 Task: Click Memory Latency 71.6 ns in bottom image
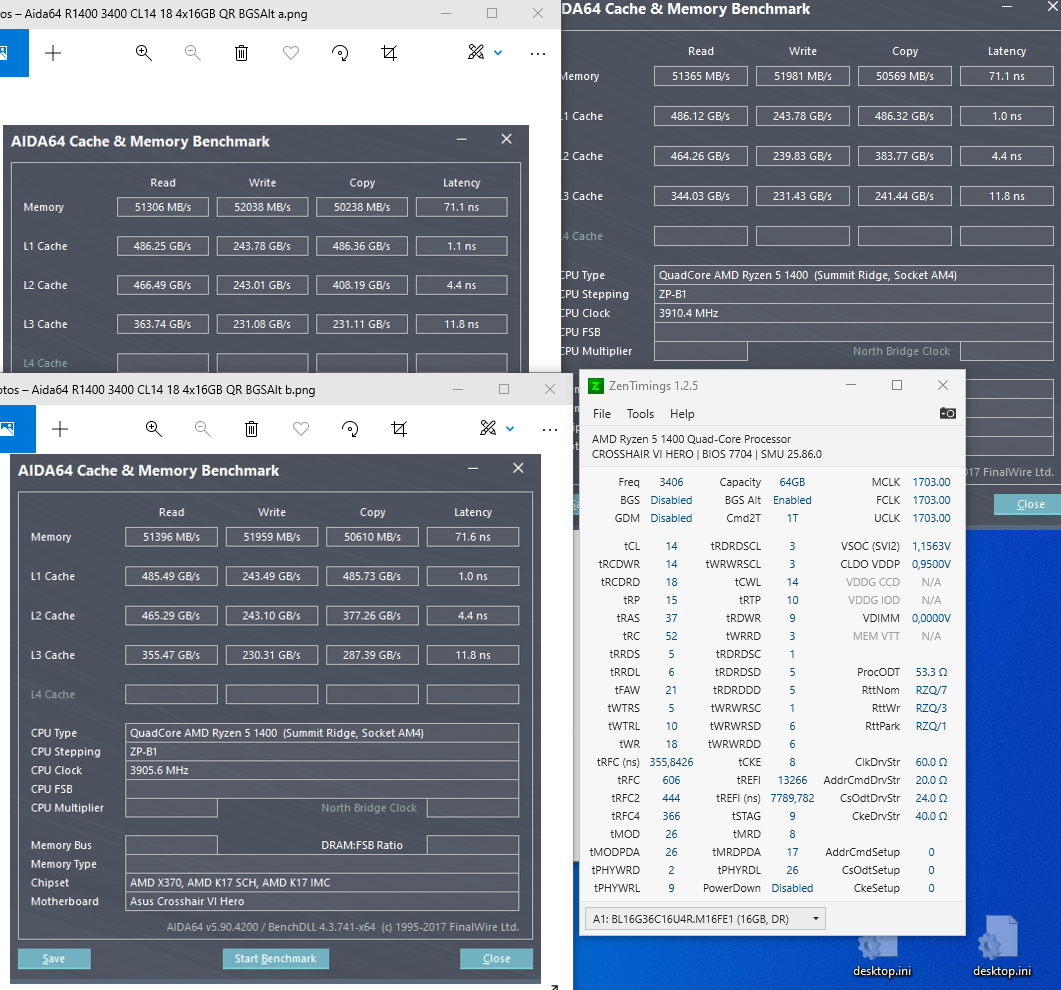tap(473, 537)
